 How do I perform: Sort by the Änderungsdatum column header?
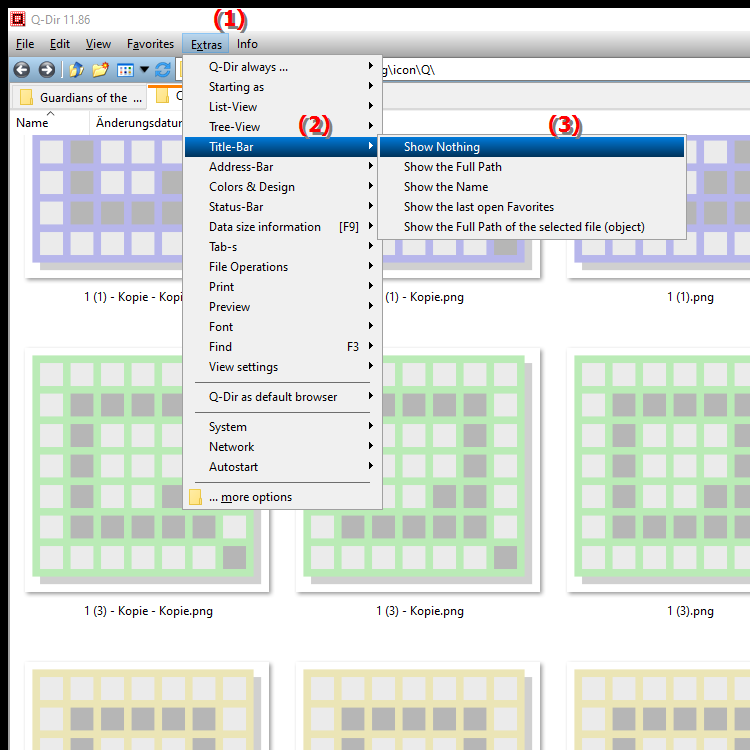pos(137,123)
